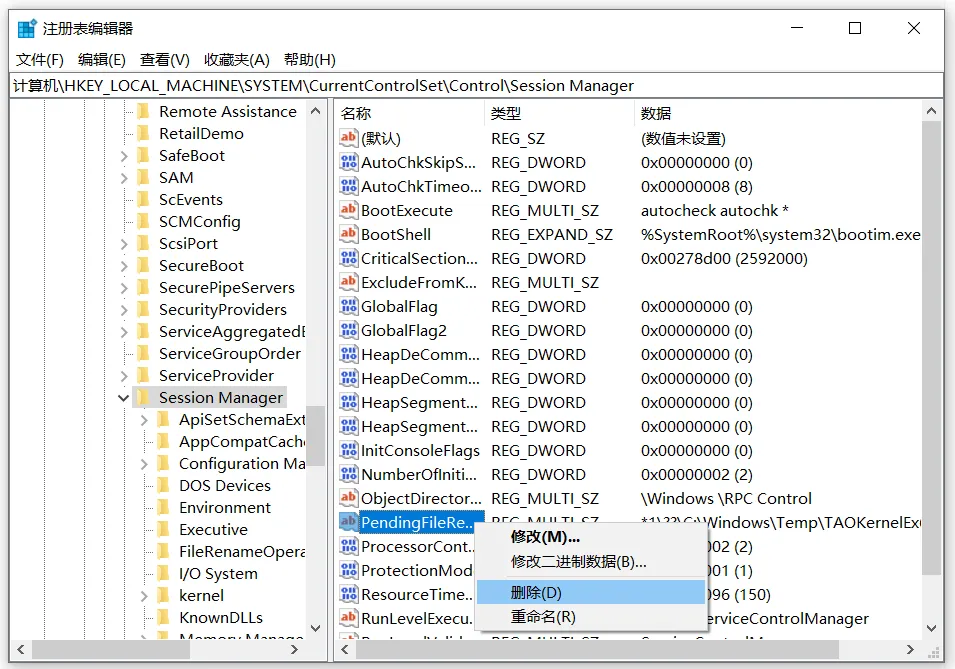Click the binary icon next to GlobalFlag2
The height and width of the screenshot is (669, 955).
[x=348, y=330]
